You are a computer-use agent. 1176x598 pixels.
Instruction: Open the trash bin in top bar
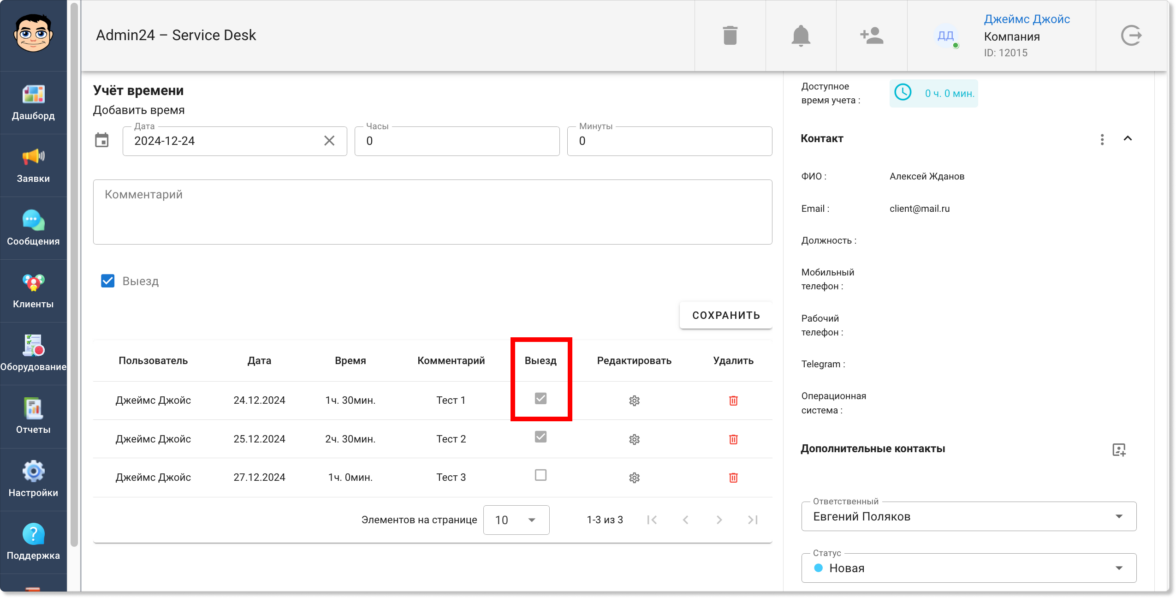click(x=730, y=36)
